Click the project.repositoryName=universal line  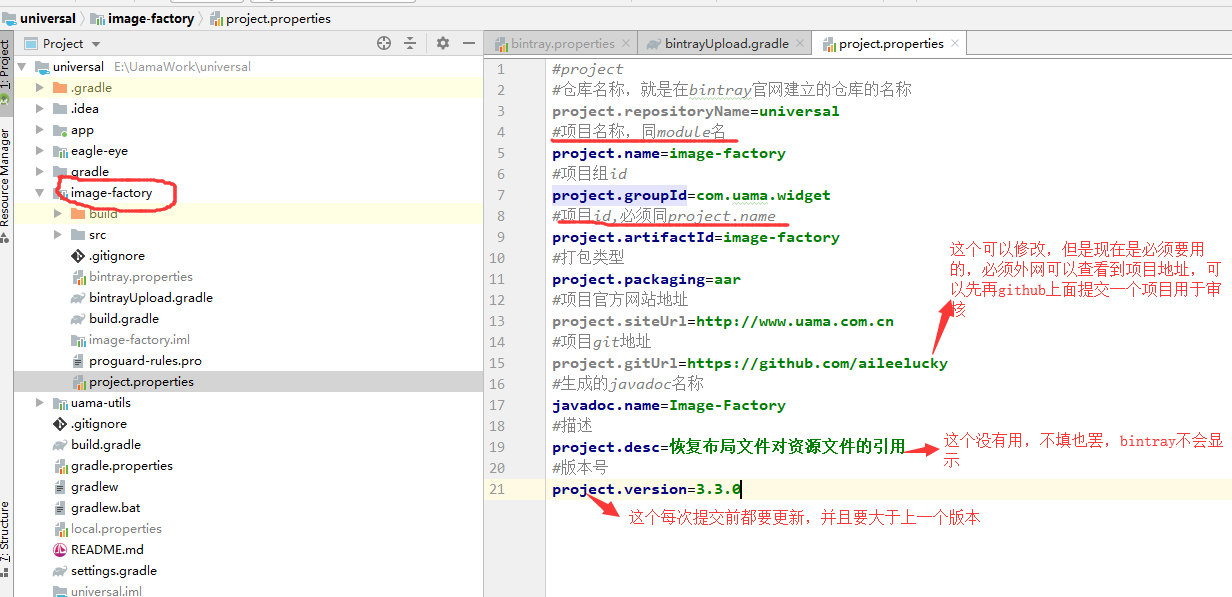click(696, 111)
